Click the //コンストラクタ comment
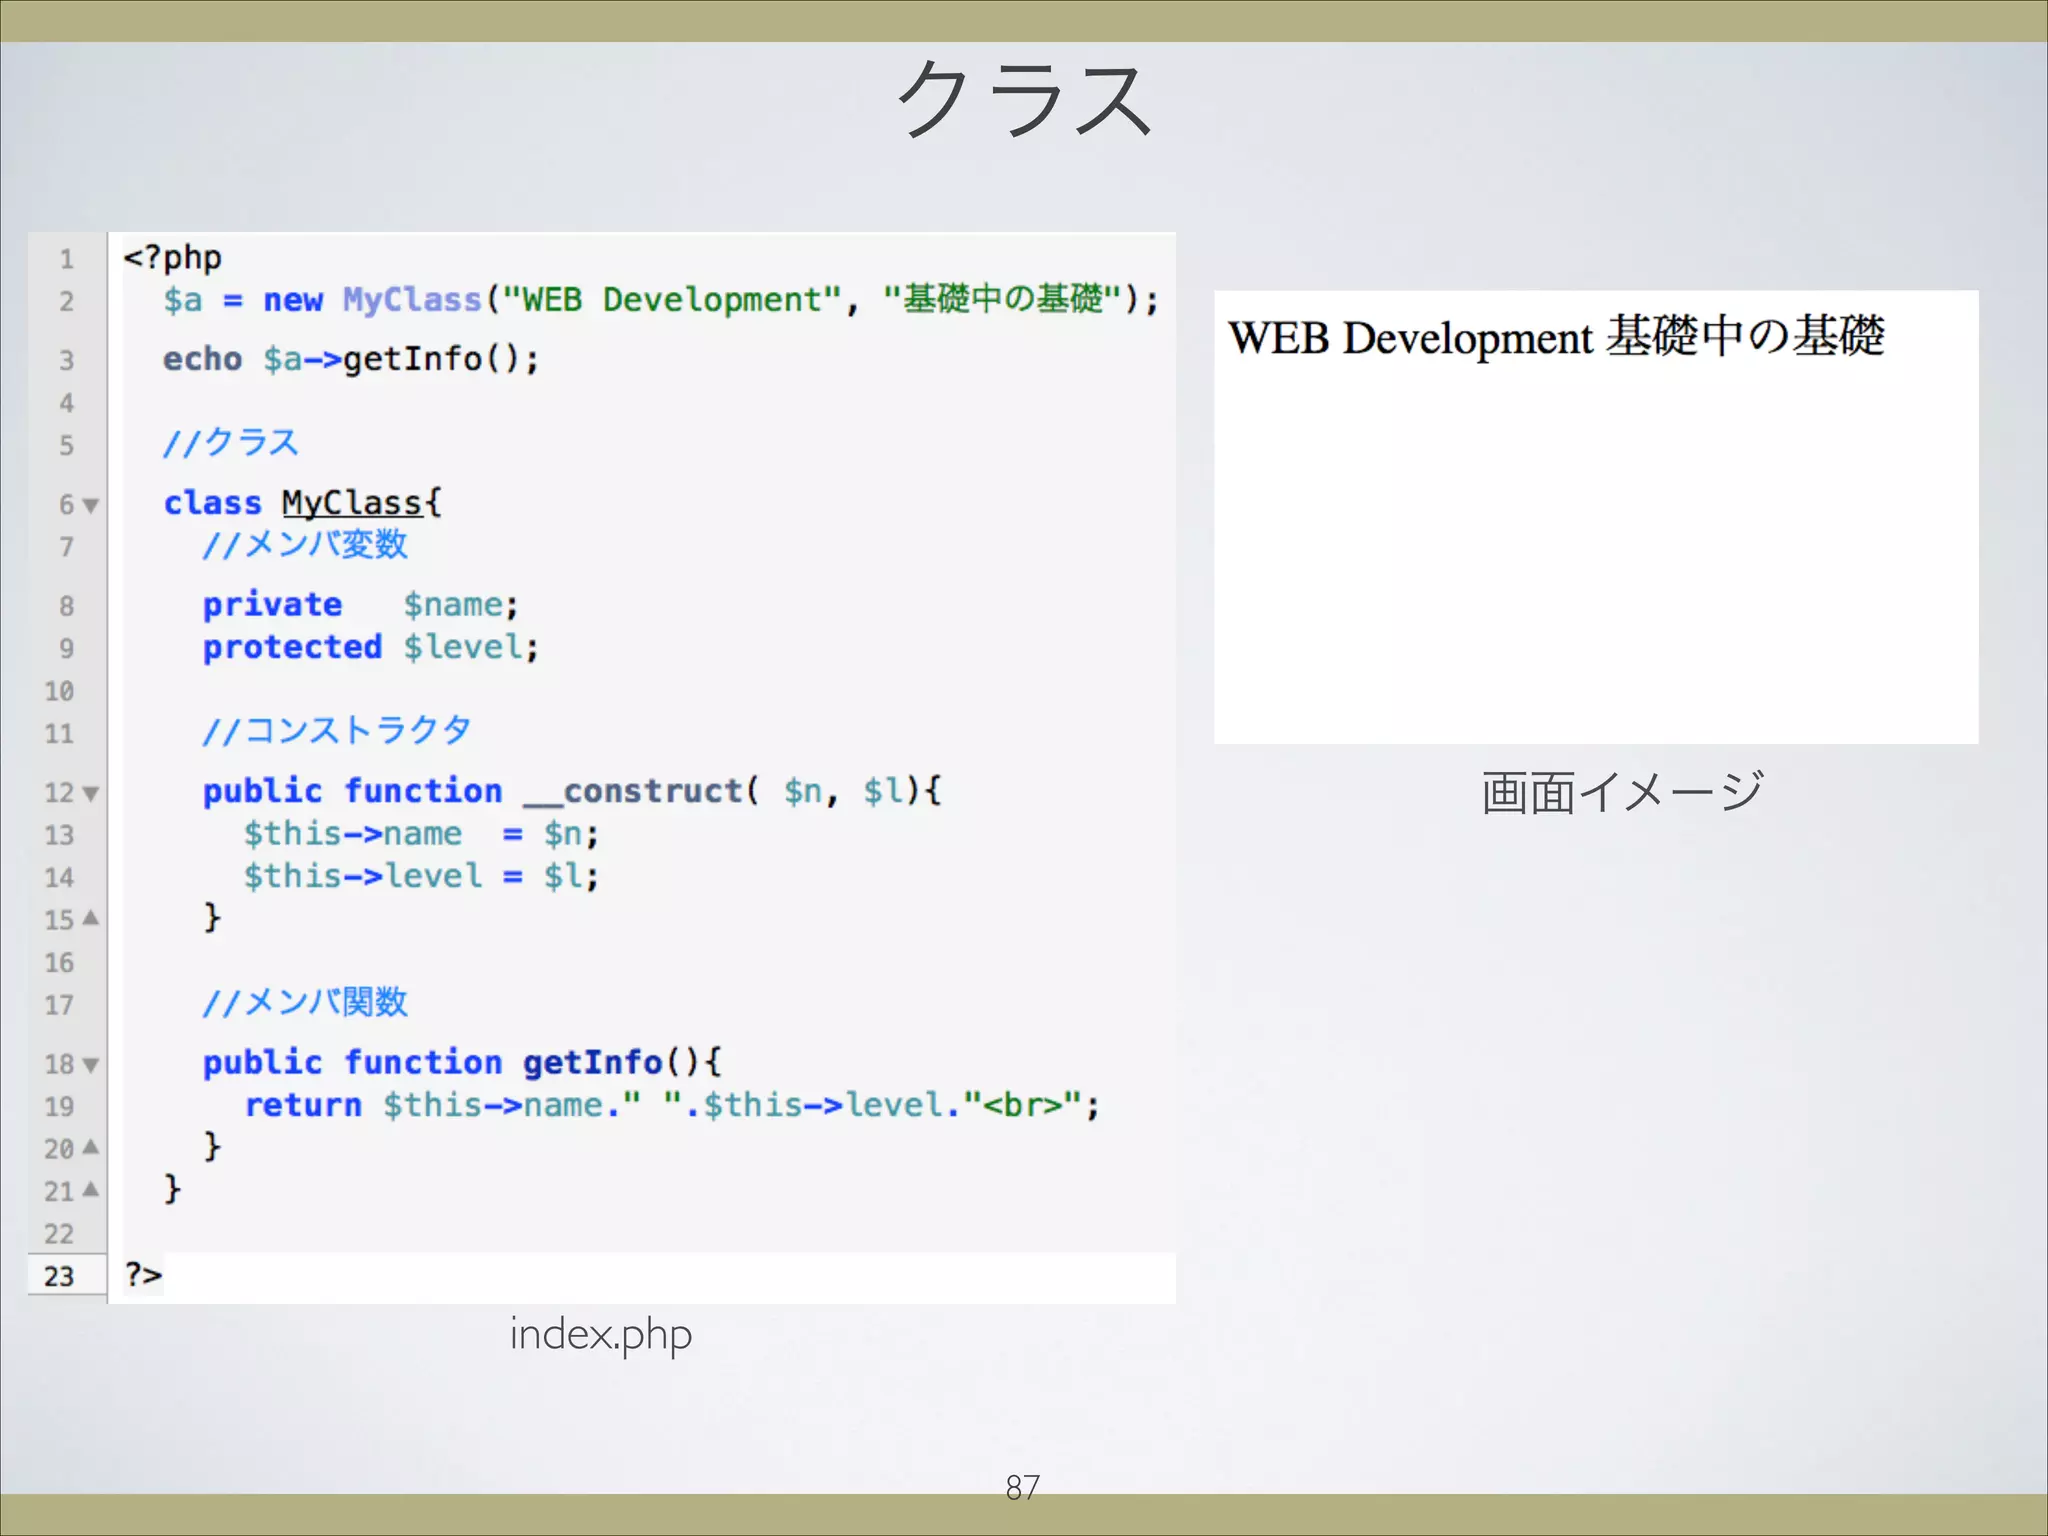 [337, 730]
